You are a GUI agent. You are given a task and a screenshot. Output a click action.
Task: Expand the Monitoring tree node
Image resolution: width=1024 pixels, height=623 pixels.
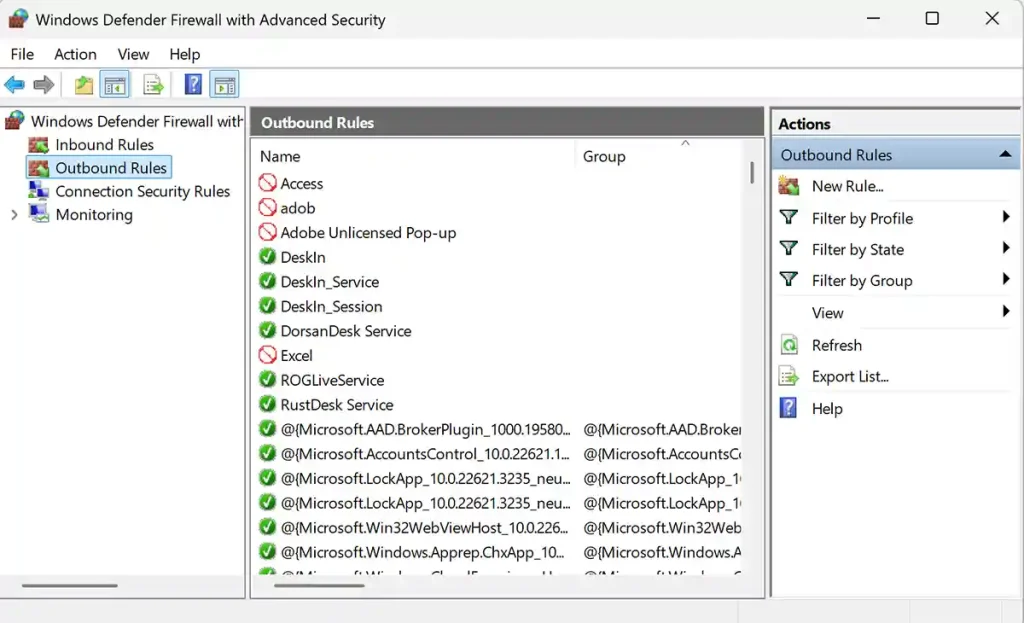point(14,215)
